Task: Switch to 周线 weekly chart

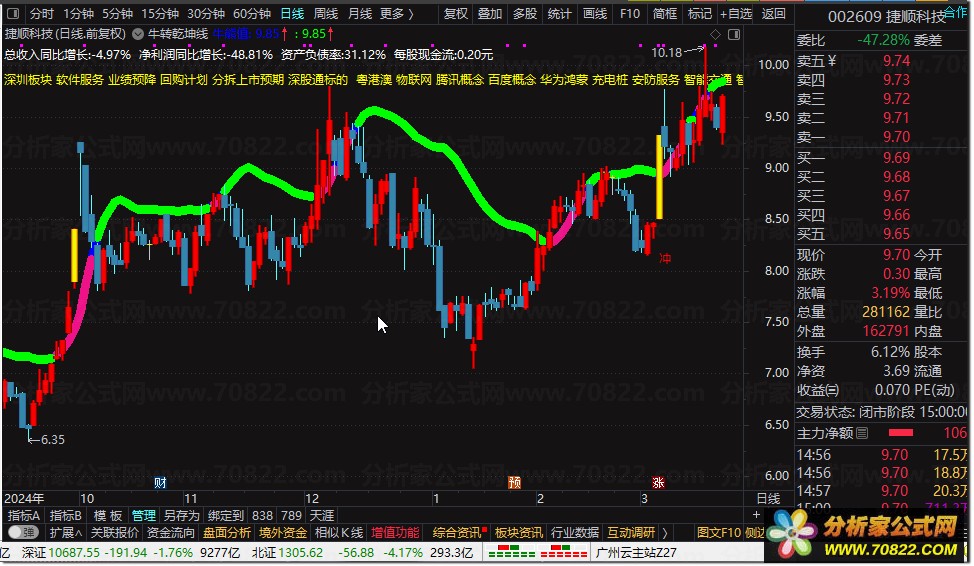Action: tap(325, 13)
